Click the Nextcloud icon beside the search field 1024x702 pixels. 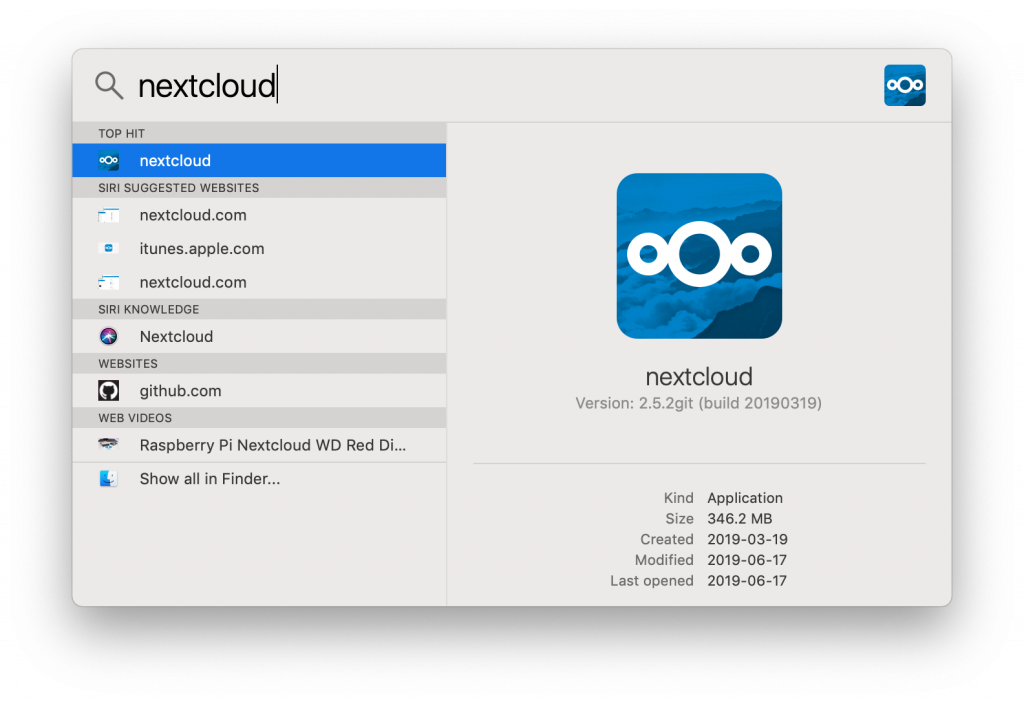point(904,85)
